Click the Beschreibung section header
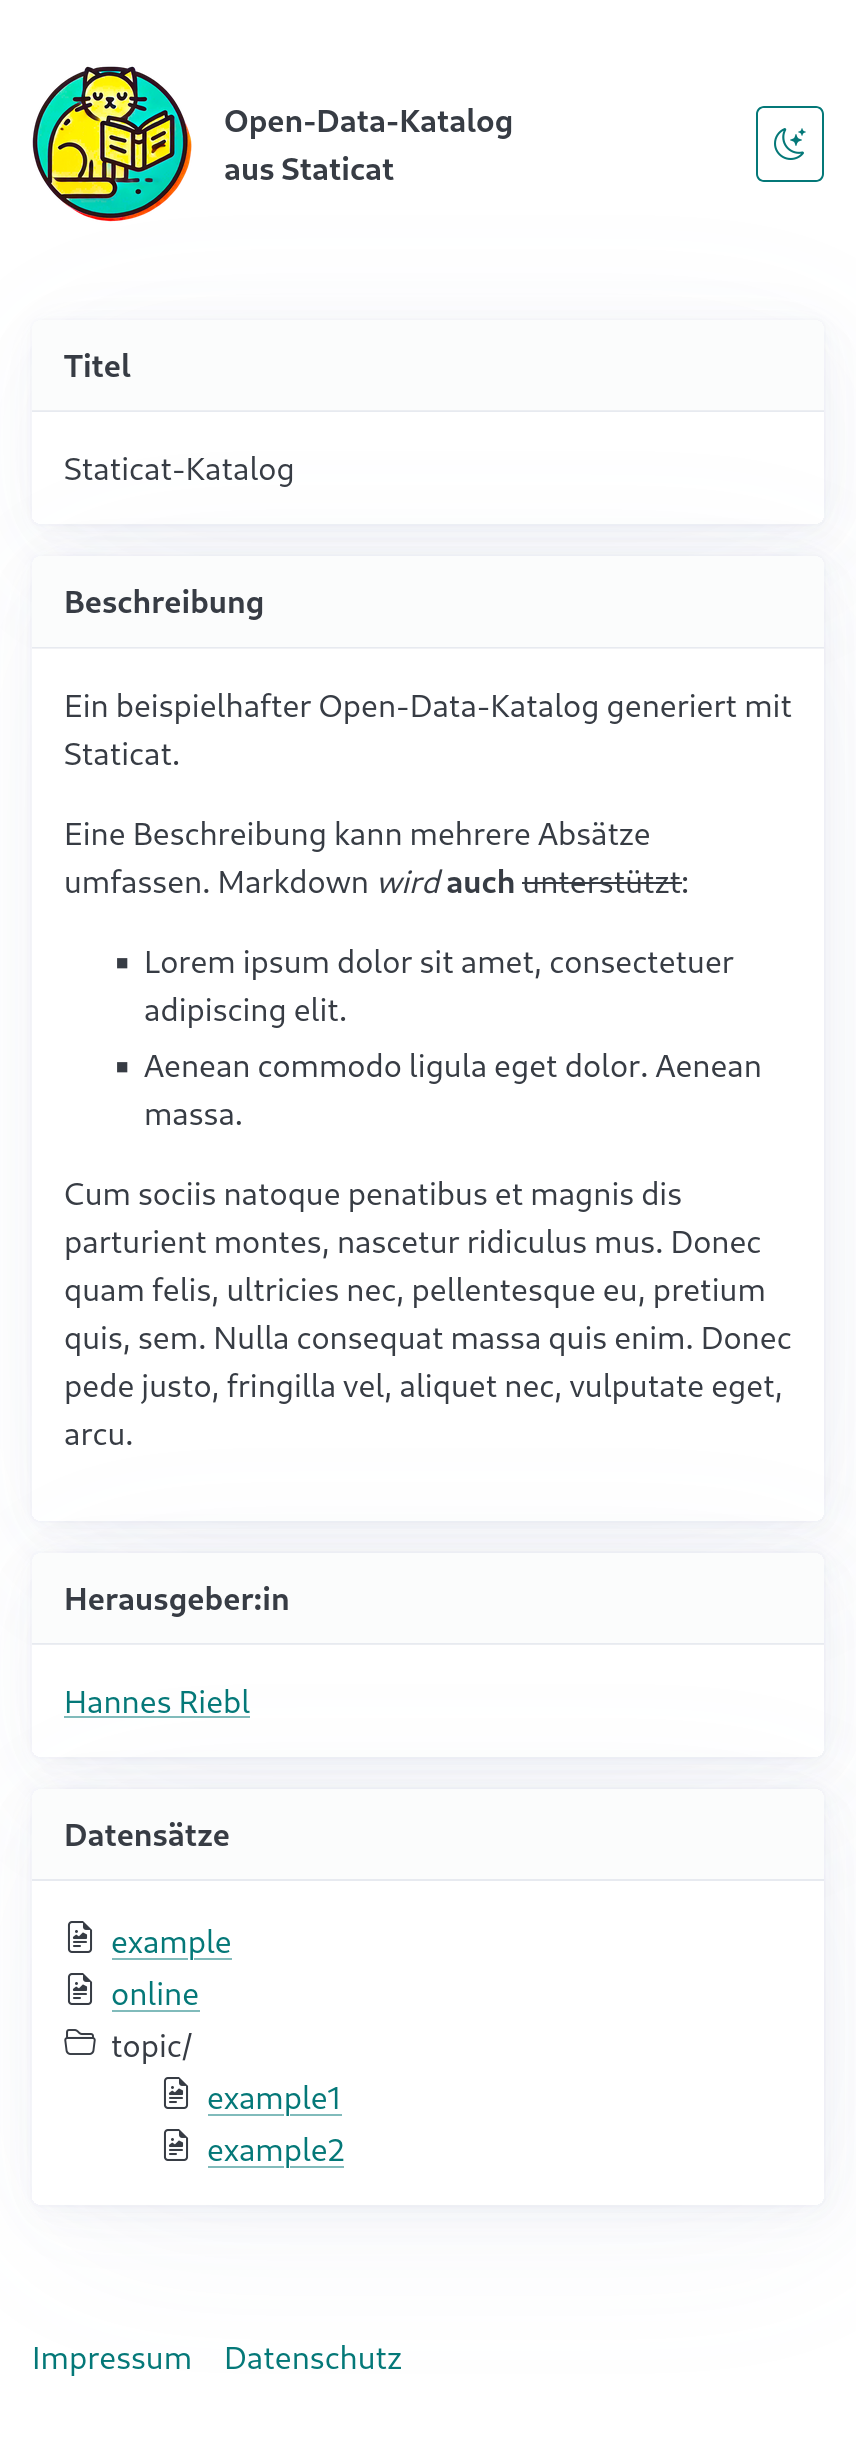Screen dimensions: 856x2442 tap(164, 602)
